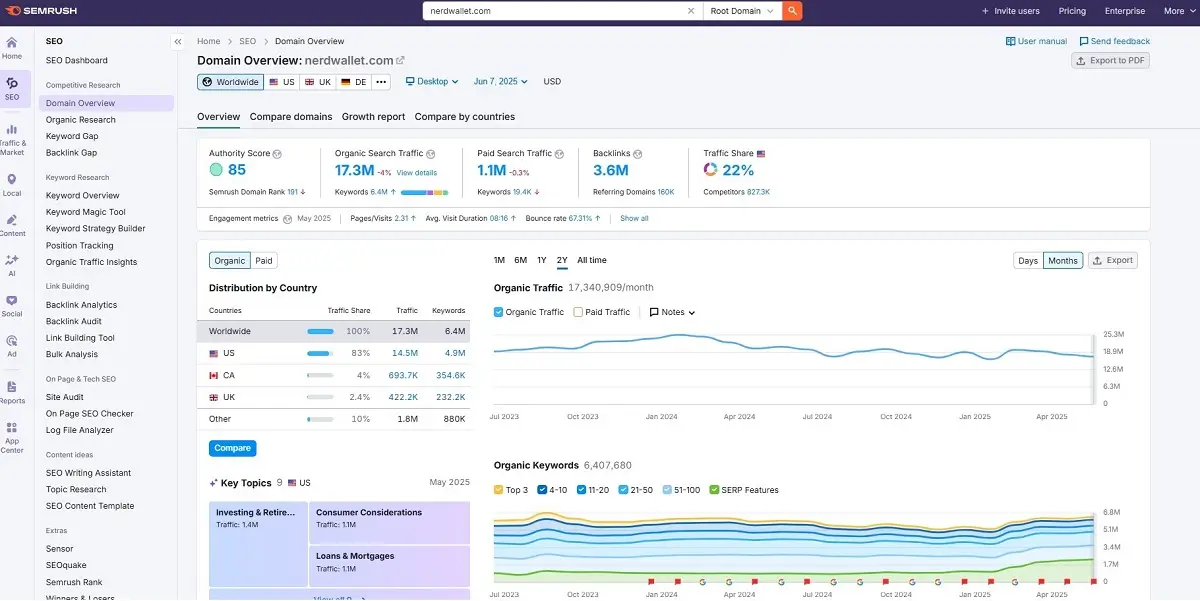1200x601 pixels.
Task: Toggle the SERP Features checkbox
Action: tap(714, 490)
